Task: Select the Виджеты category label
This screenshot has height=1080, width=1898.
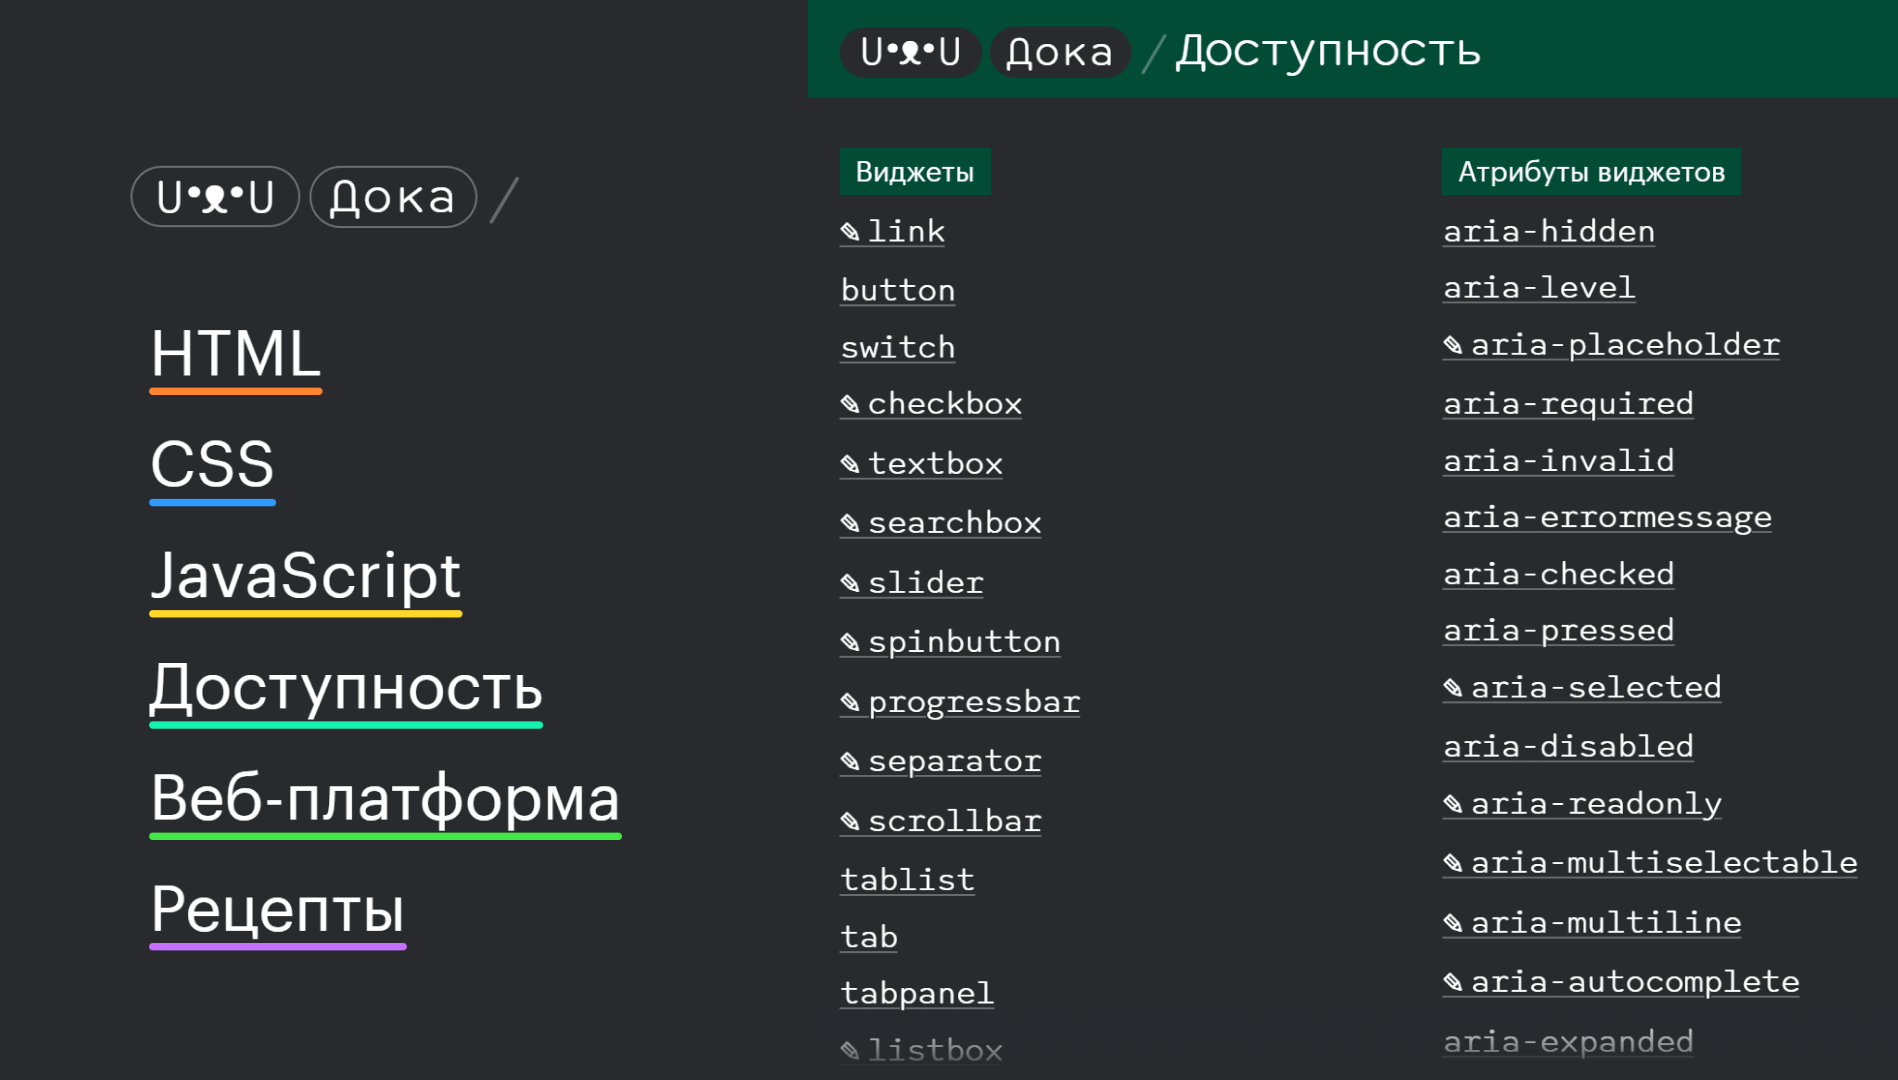Action: (x=914, y=172)
